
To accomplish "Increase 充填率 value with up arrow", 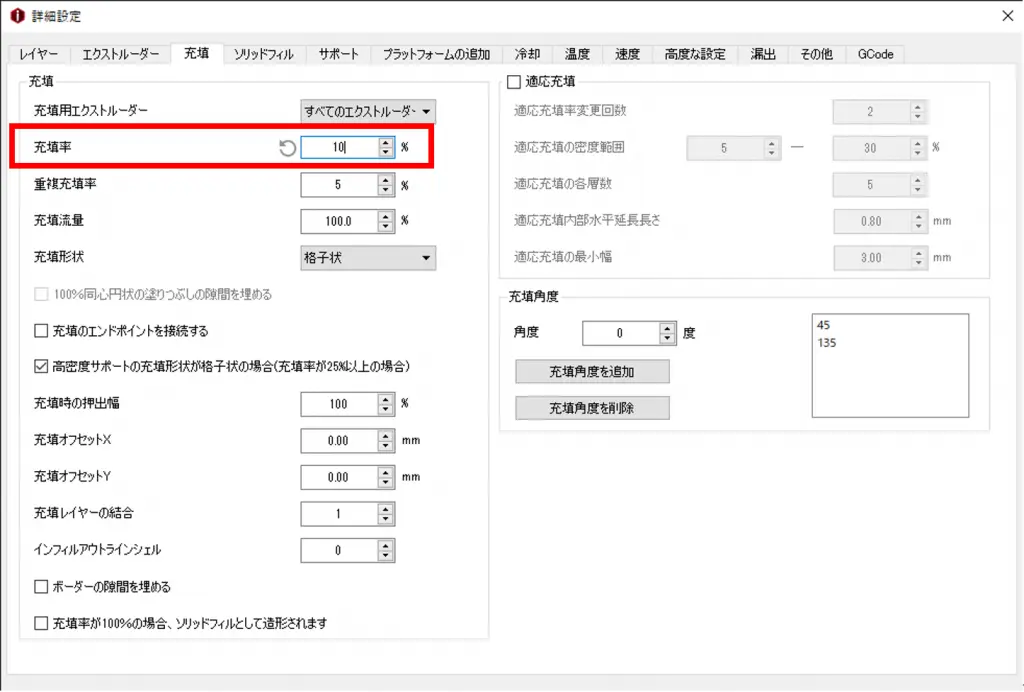I will pos(386,142).
